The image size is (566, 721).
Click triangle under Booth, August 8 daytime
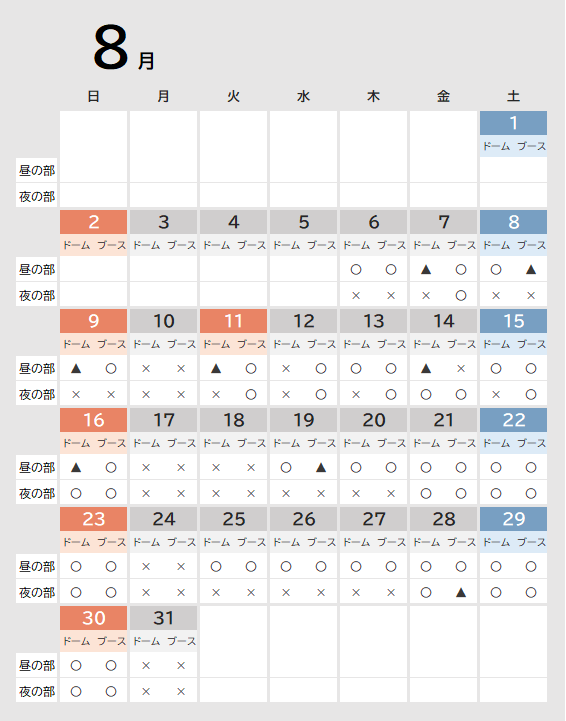[531, 269]
